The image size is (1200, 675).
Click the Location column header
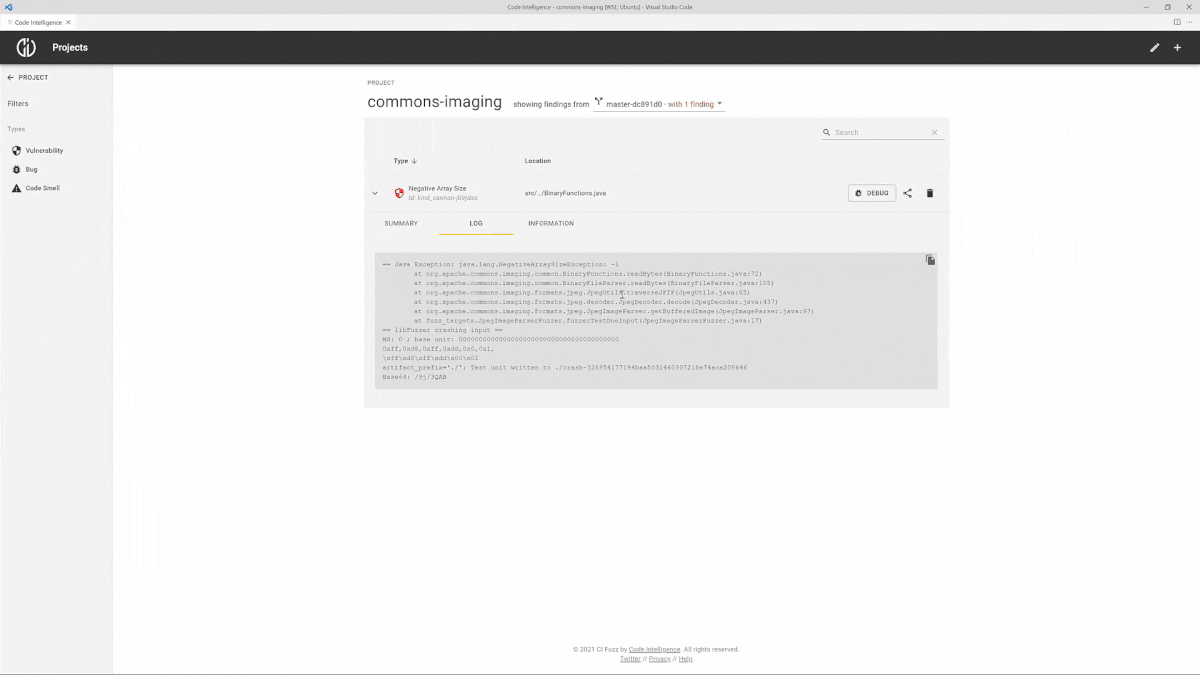pyautogui.click(x=538, y=160)
